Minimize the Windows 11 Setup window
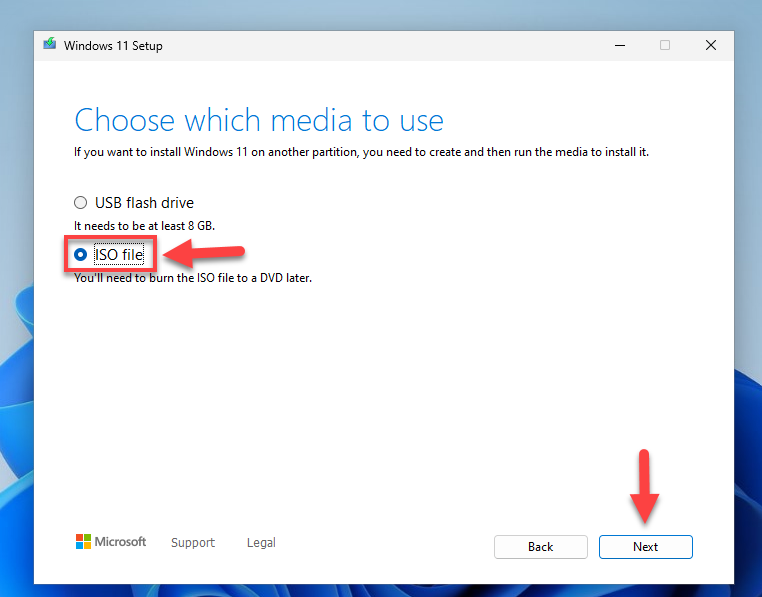This screenshot has height=597, width=762. pyautogui.click(x=620, y=45)
